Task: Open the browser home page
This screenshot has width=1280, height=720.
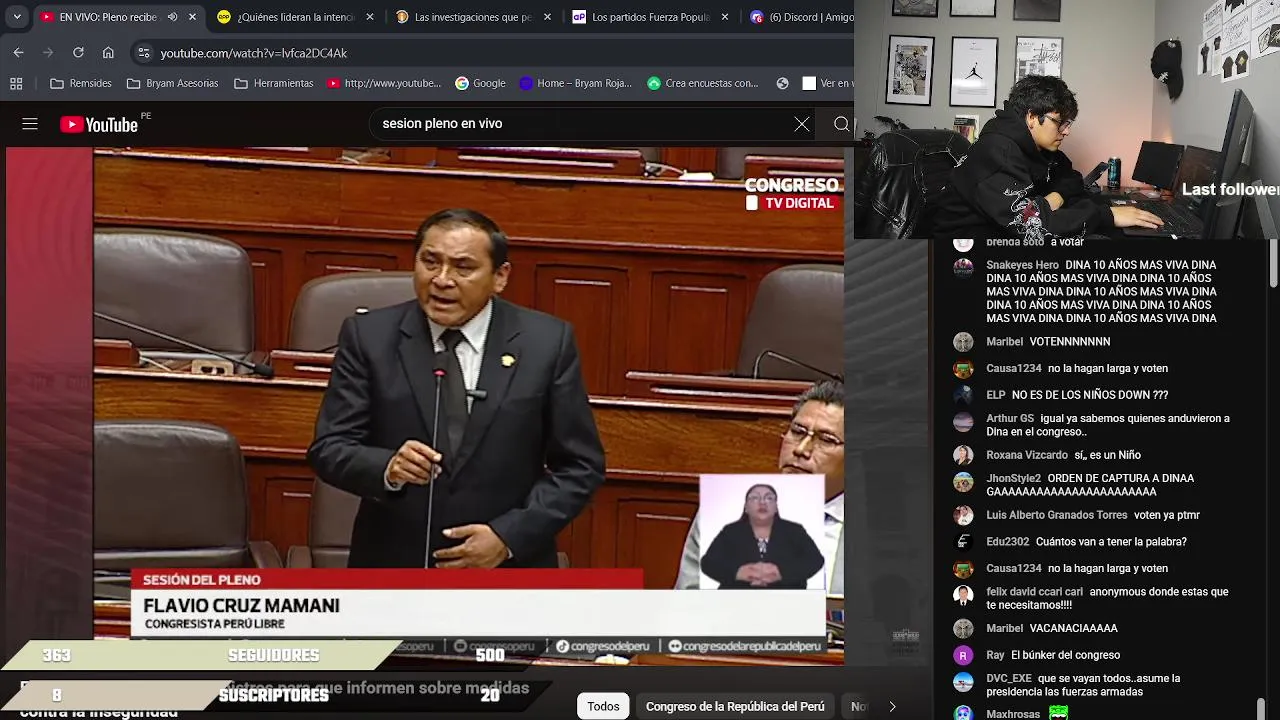Action: pyautogui.click(x=108, y=53)
